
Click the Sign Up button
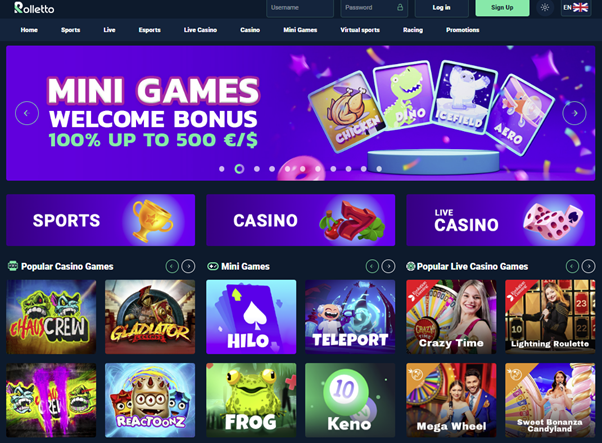pyautogui.click(x=502, y=8)
